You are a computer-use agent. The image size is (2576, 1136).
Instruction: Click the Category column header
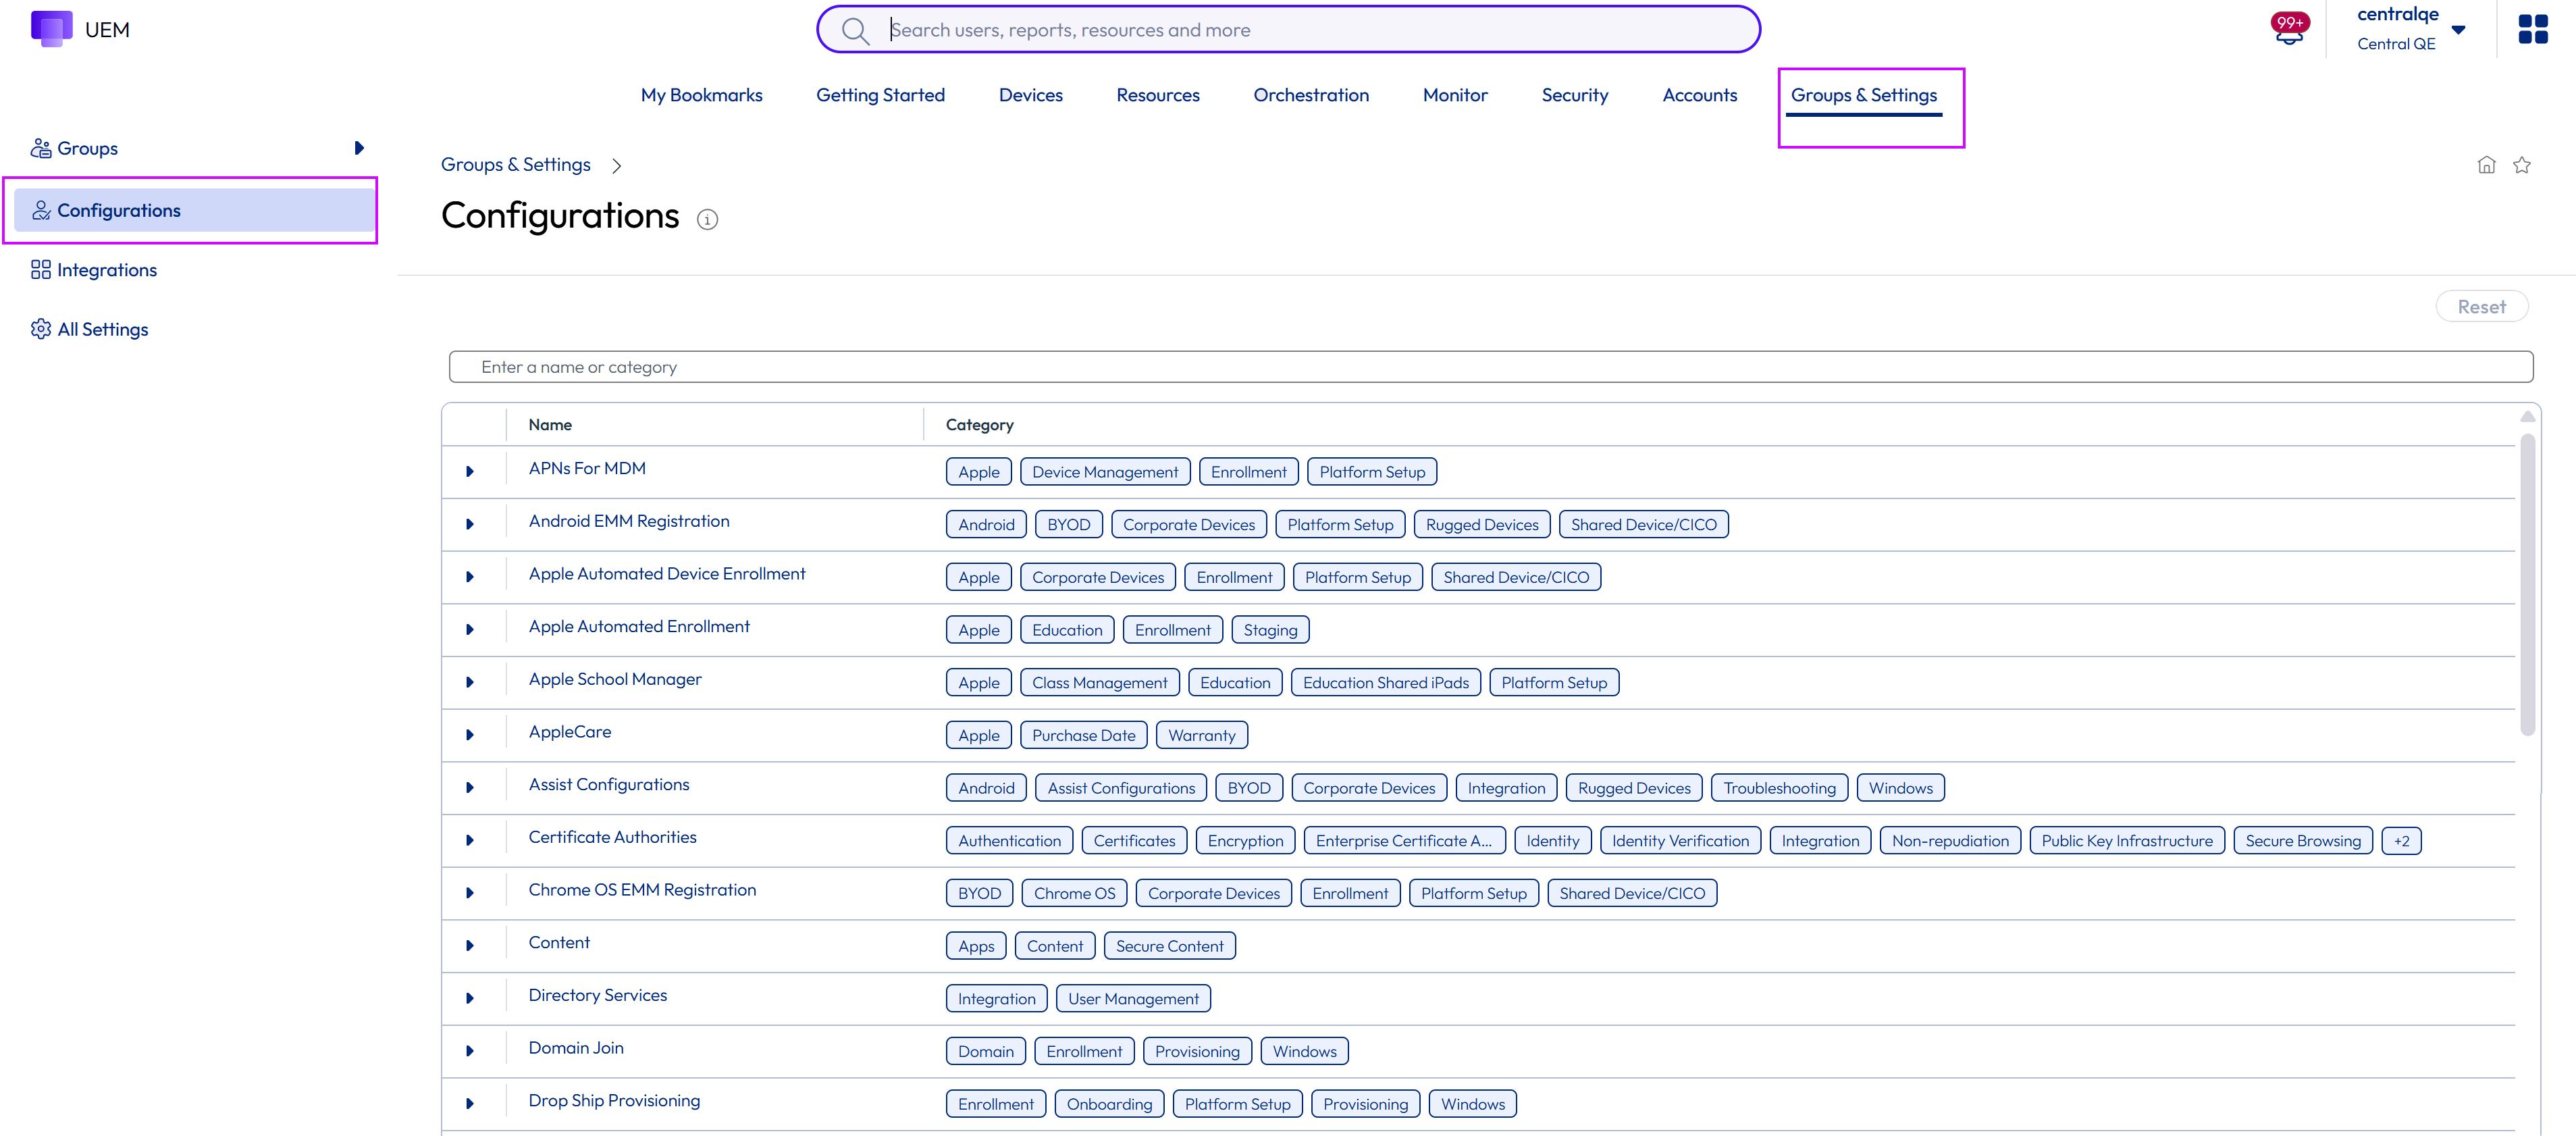979,425
